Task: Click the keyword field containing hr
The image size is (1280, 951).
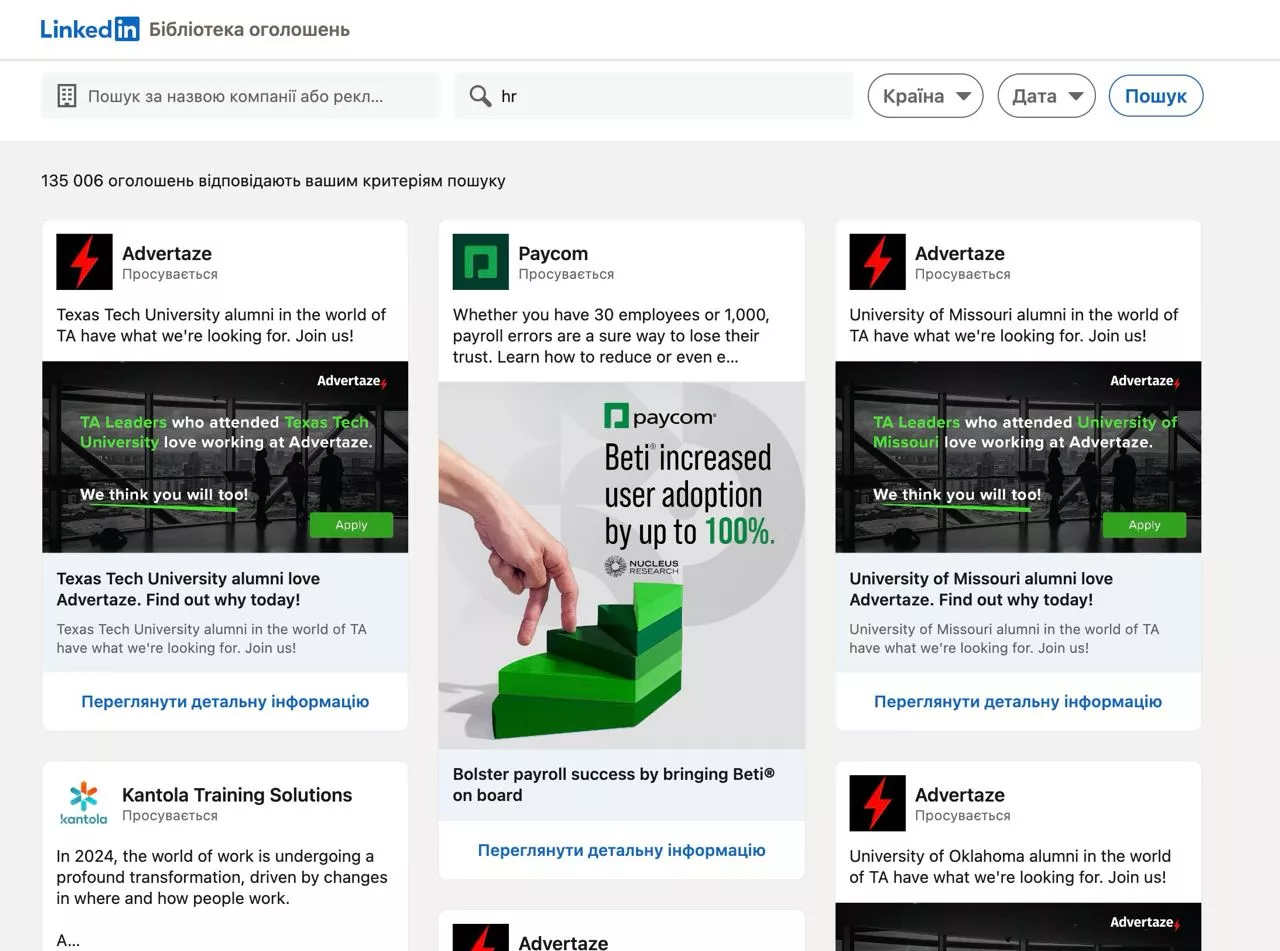Action: coord(654,96)
